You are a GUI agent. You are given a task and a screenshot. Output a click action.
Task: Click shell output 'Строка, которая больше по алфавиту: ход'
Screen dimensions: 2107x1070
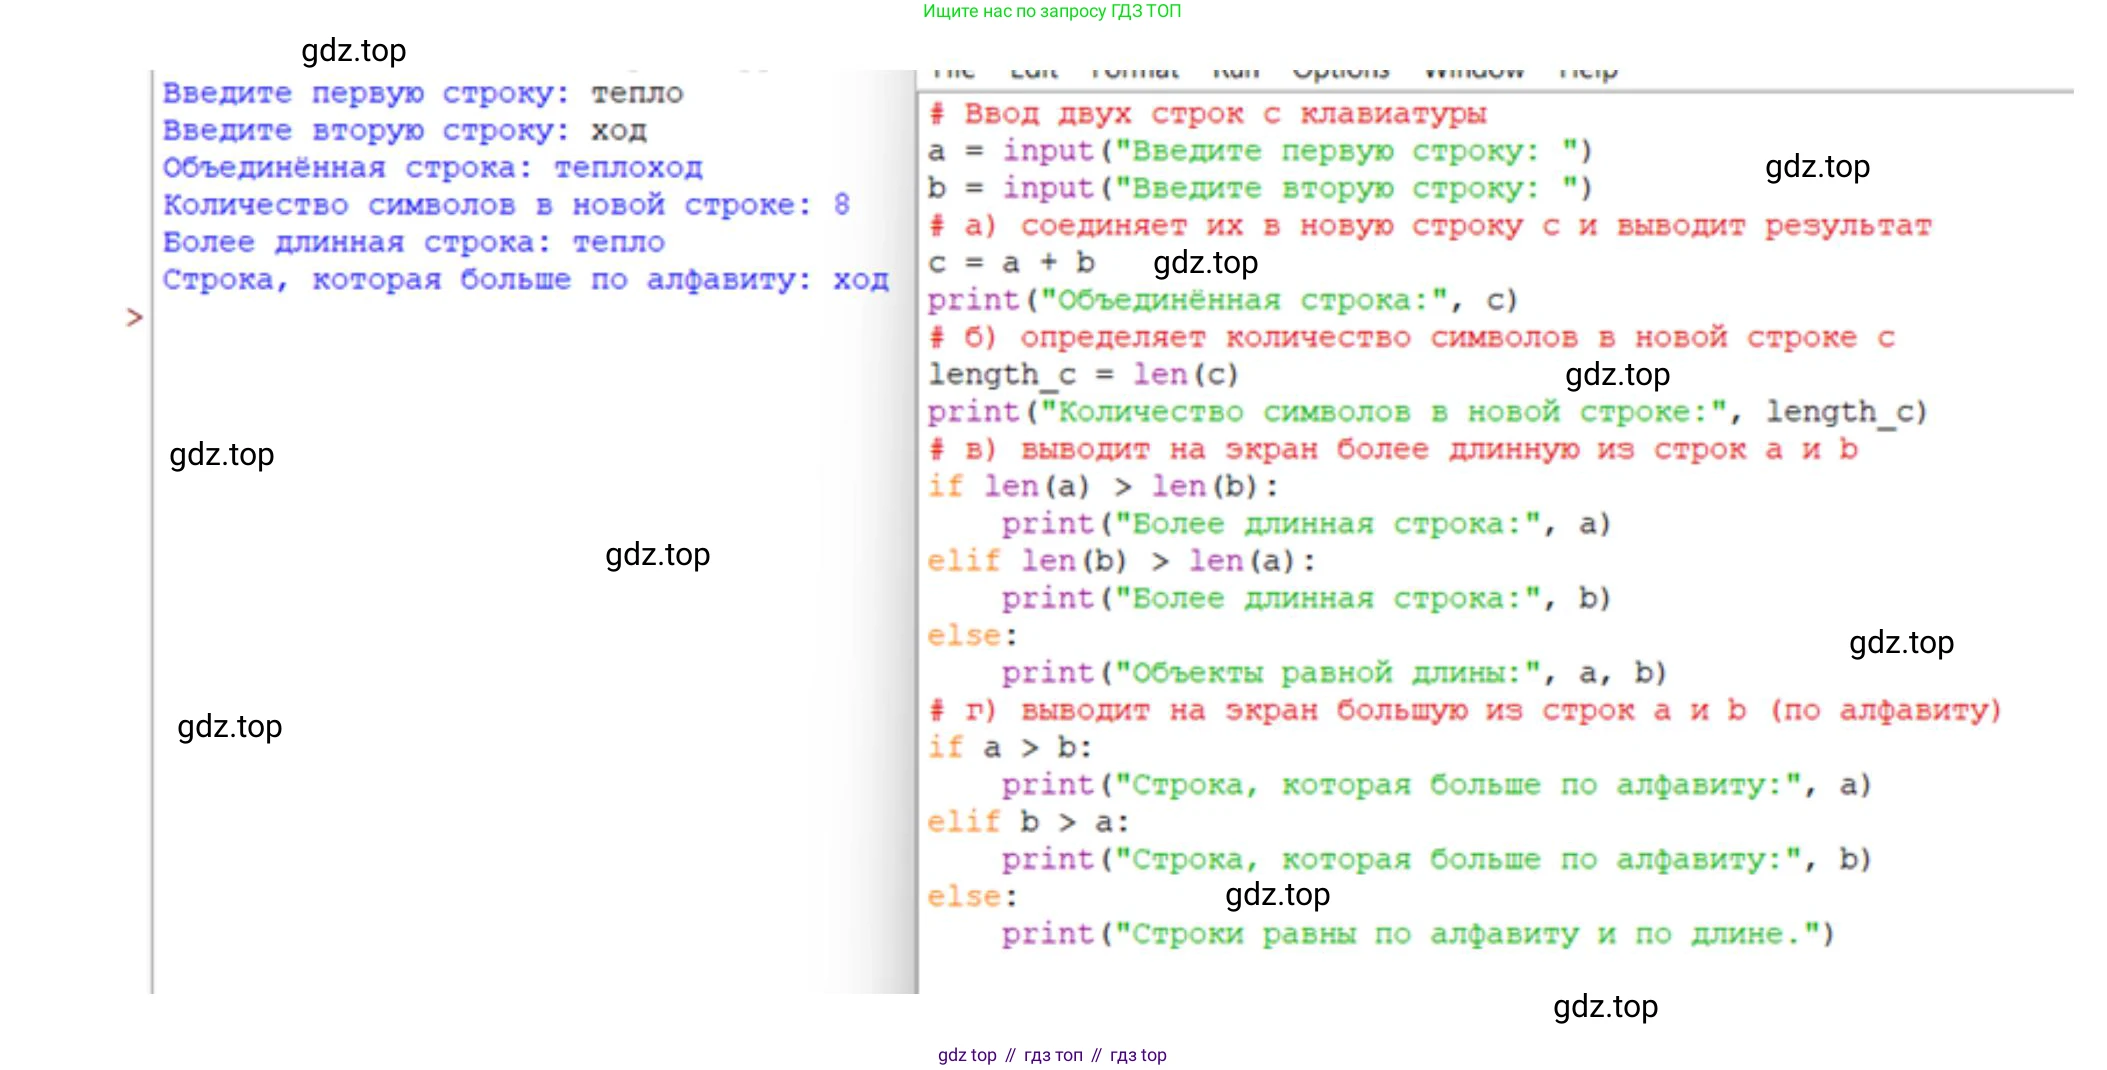(526, 280)
